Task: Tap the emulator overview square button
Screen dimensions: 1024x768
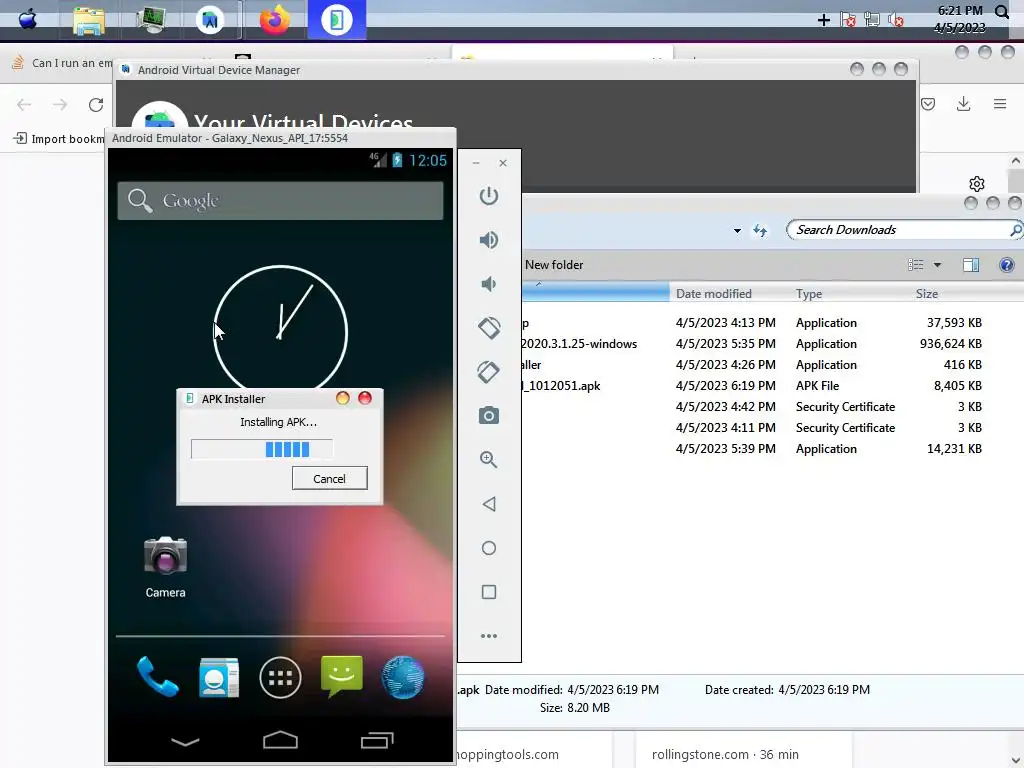Action: [x=488, y=592]
